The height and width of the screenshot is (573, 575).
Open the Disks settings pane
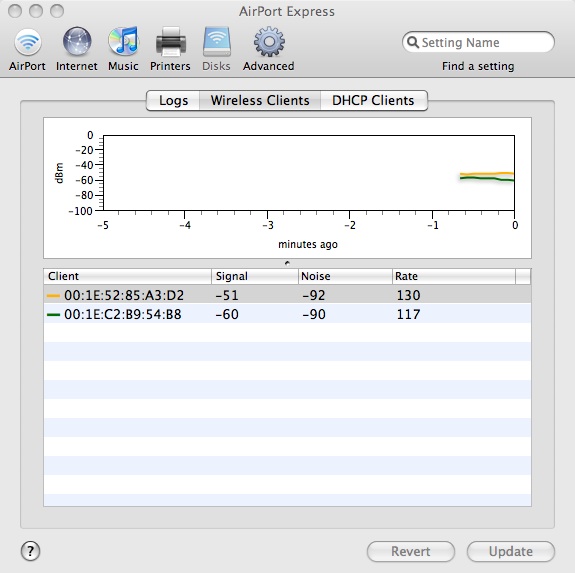[216, 49]
